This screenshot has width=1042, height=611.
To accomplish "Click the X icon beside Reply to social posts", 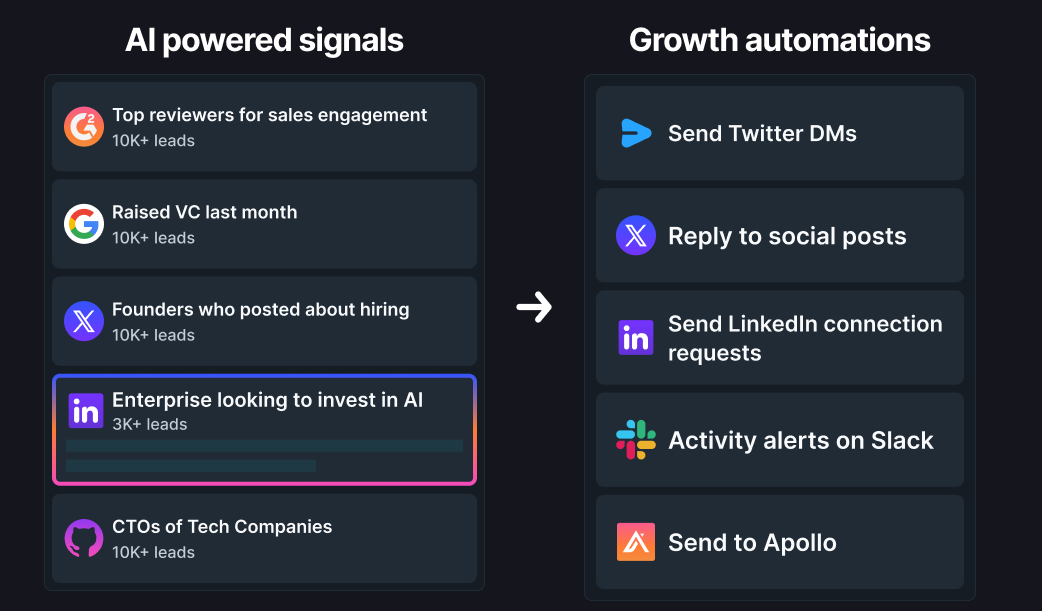I will click(636, 236).
